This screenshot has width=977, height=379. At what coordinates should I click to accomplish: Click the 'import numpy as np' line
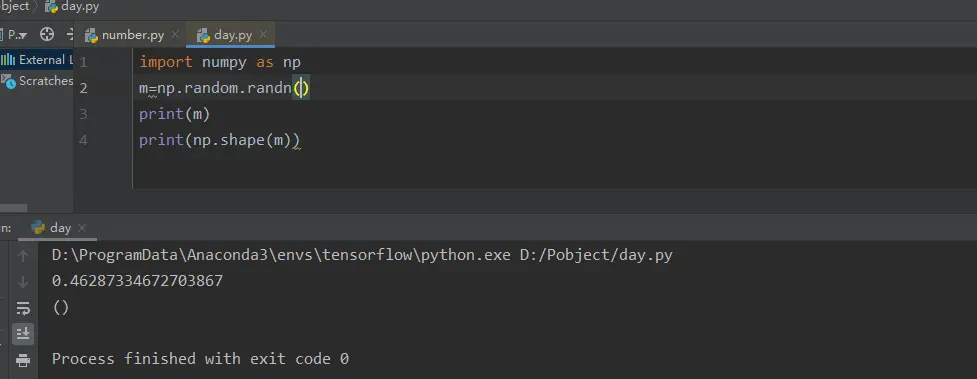coord(220,62)
